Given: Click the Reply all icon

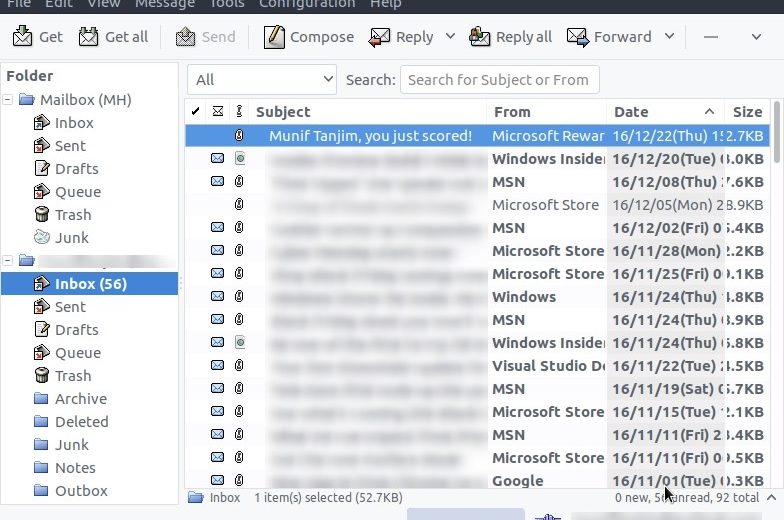Looking at the screenshot, I should click(480, 36).
